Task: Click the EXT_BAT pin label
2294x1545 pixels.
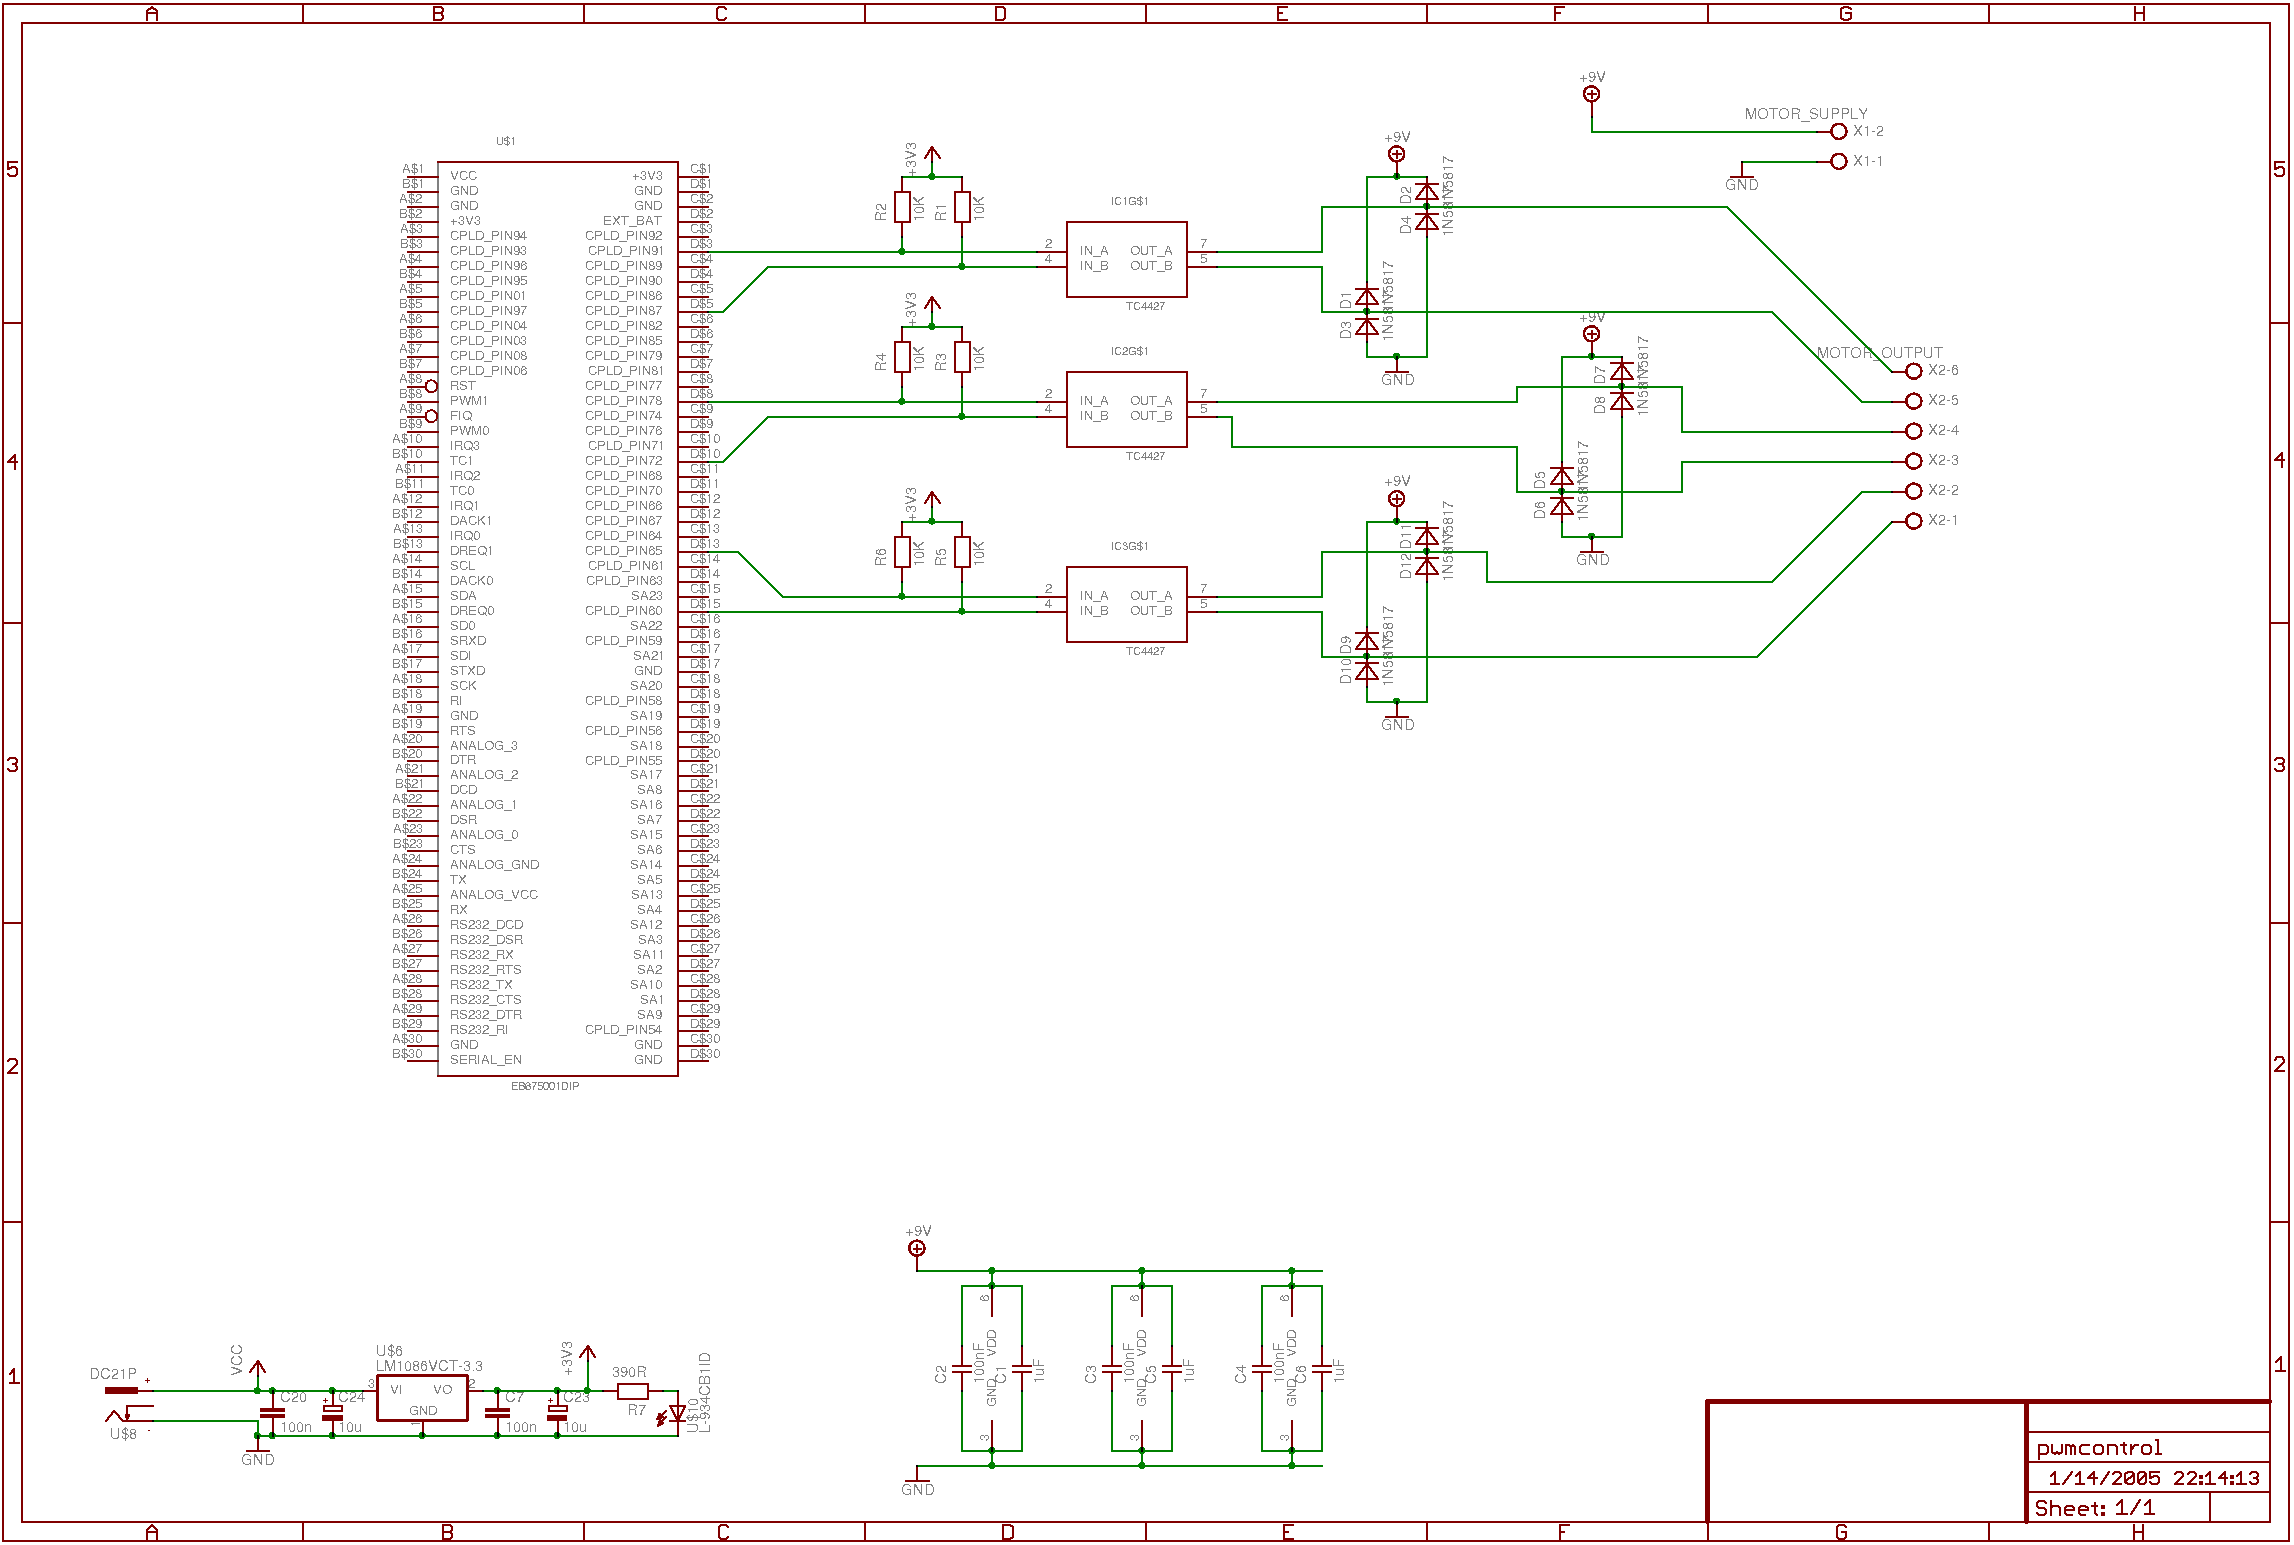Action: [632, 221]
